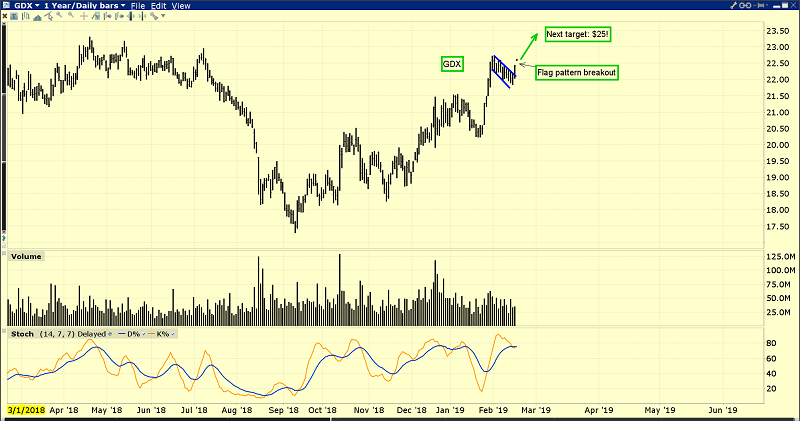800x421 pixels.
Task: Click the Dec '18 date axis label
Action: pyautogui.click(x=411, y=410)
